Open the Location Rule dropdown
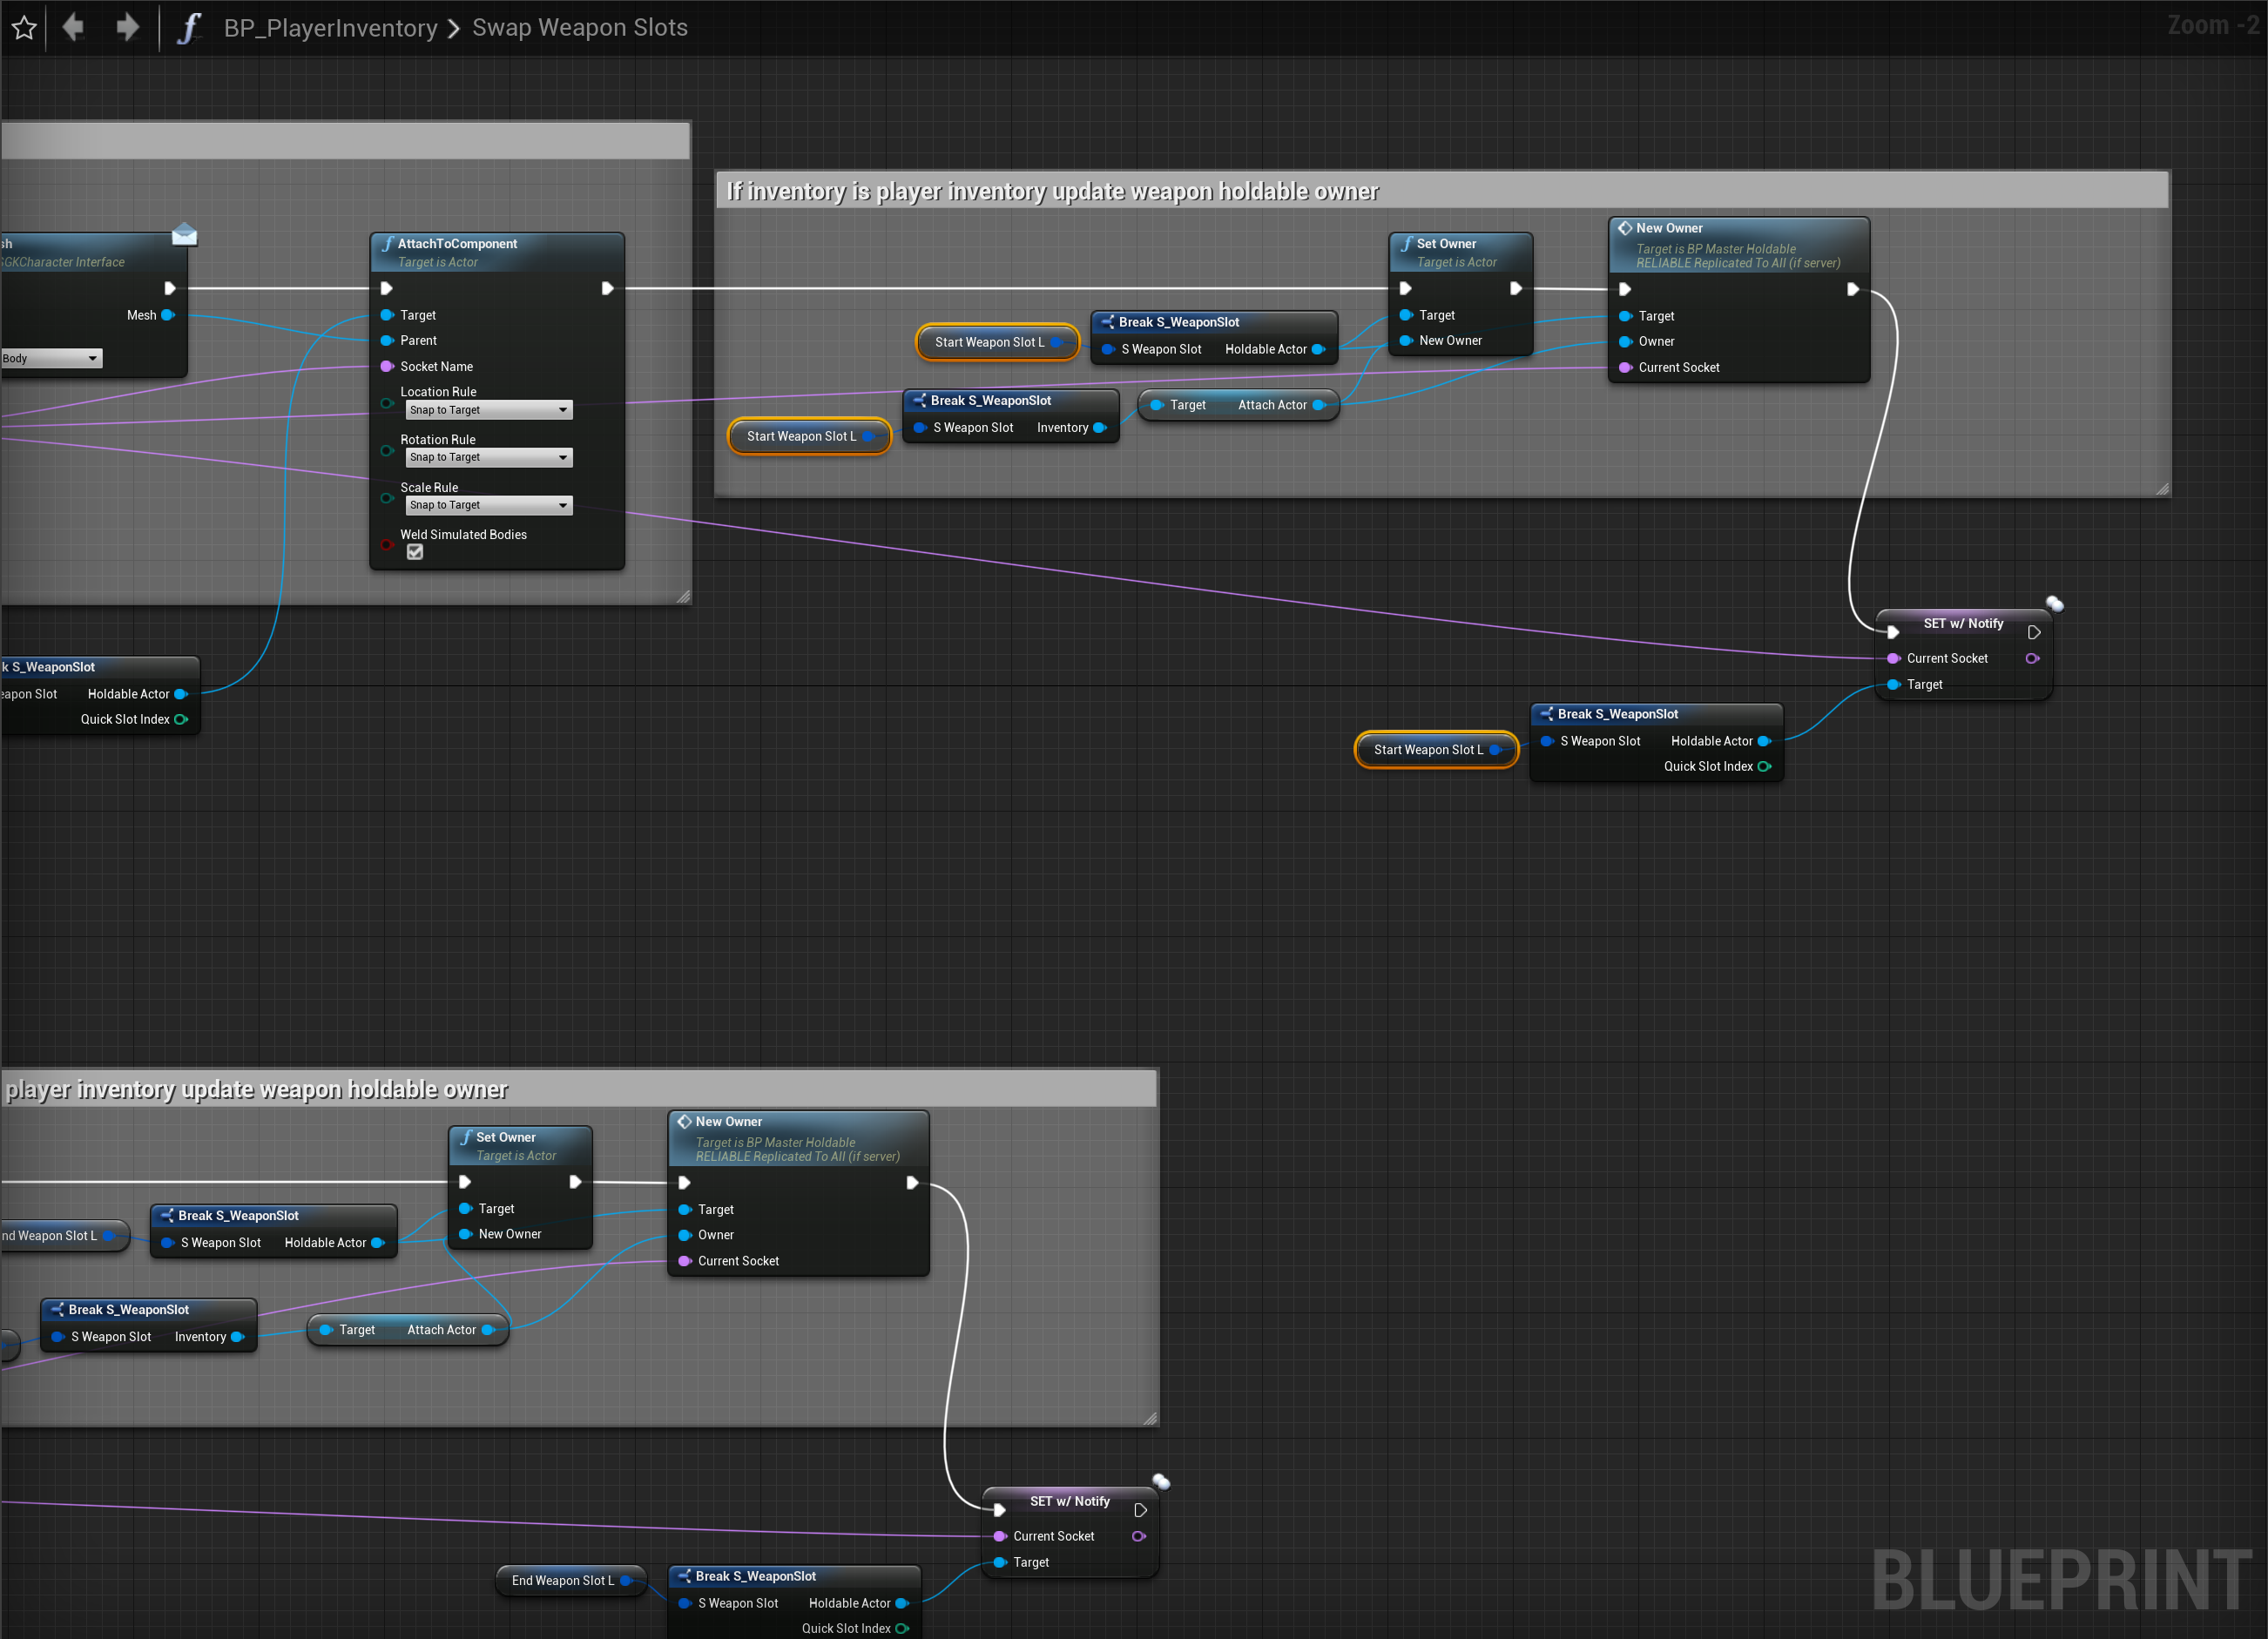Image resolution: width=2268 pixels, height=1639 pixels. coord(489,410)
